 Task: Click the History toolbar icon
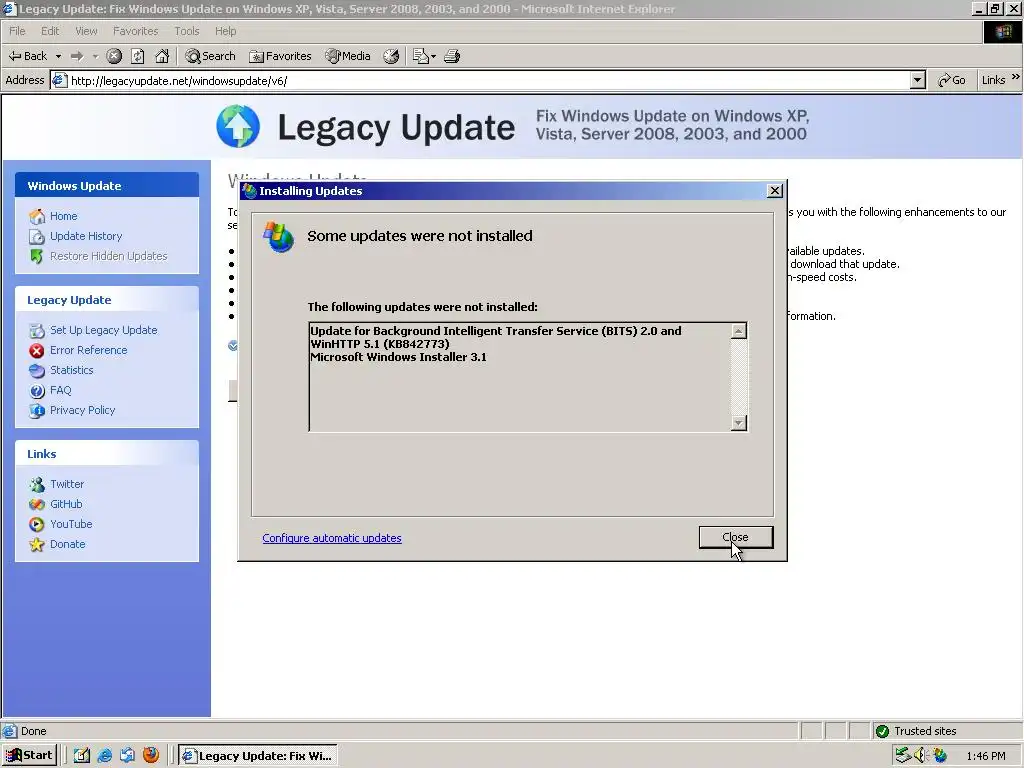coord(391,56)
